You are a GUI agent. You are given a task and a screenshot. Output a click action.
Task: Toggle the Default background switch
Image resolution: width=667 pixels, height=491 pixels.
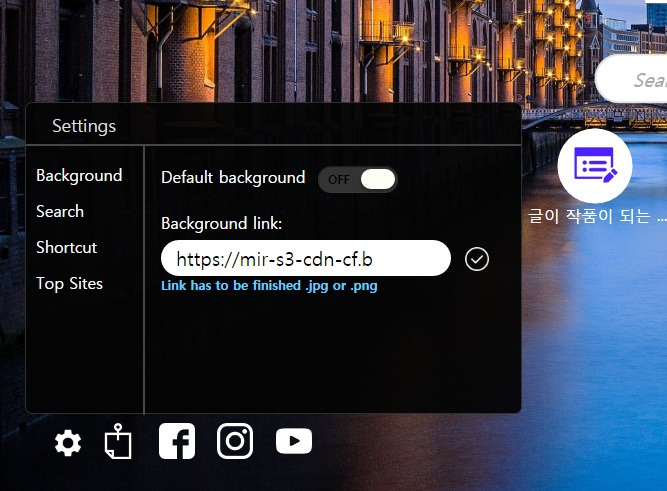[358, 180]
